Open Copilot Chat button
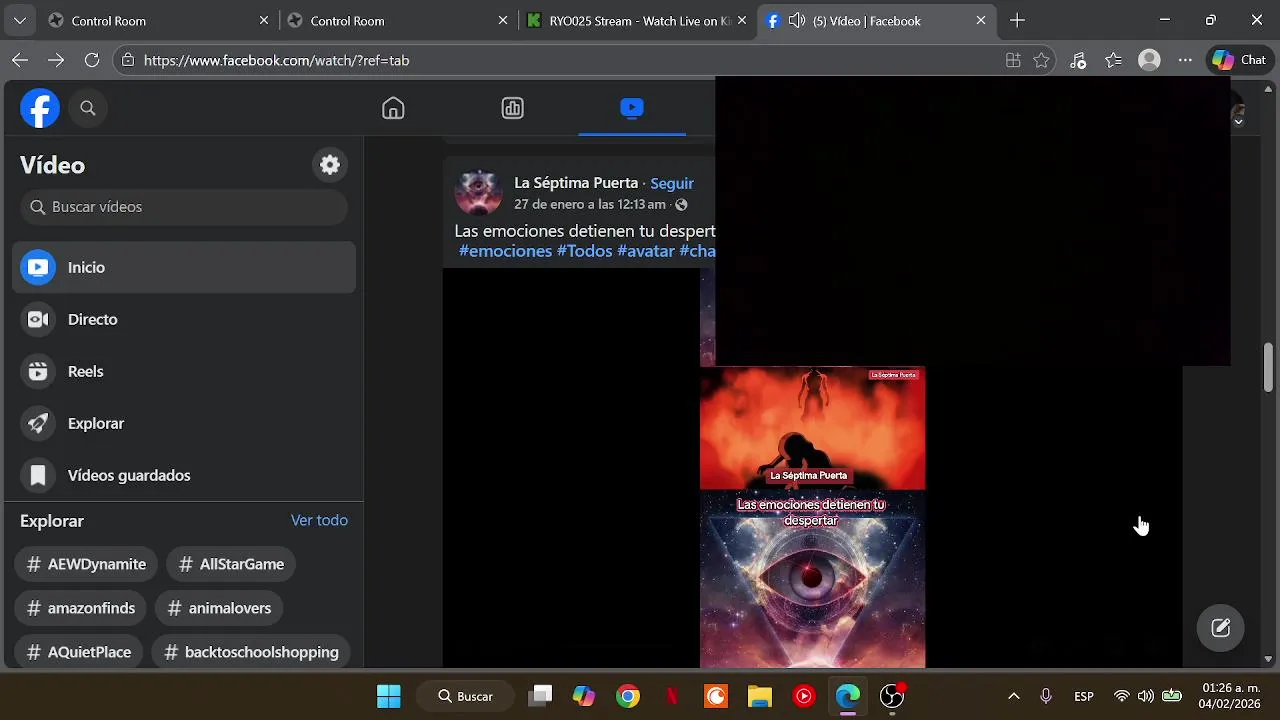This screenshot has width=1280, height=720. pyautogui.click(x=1240, y=60)
